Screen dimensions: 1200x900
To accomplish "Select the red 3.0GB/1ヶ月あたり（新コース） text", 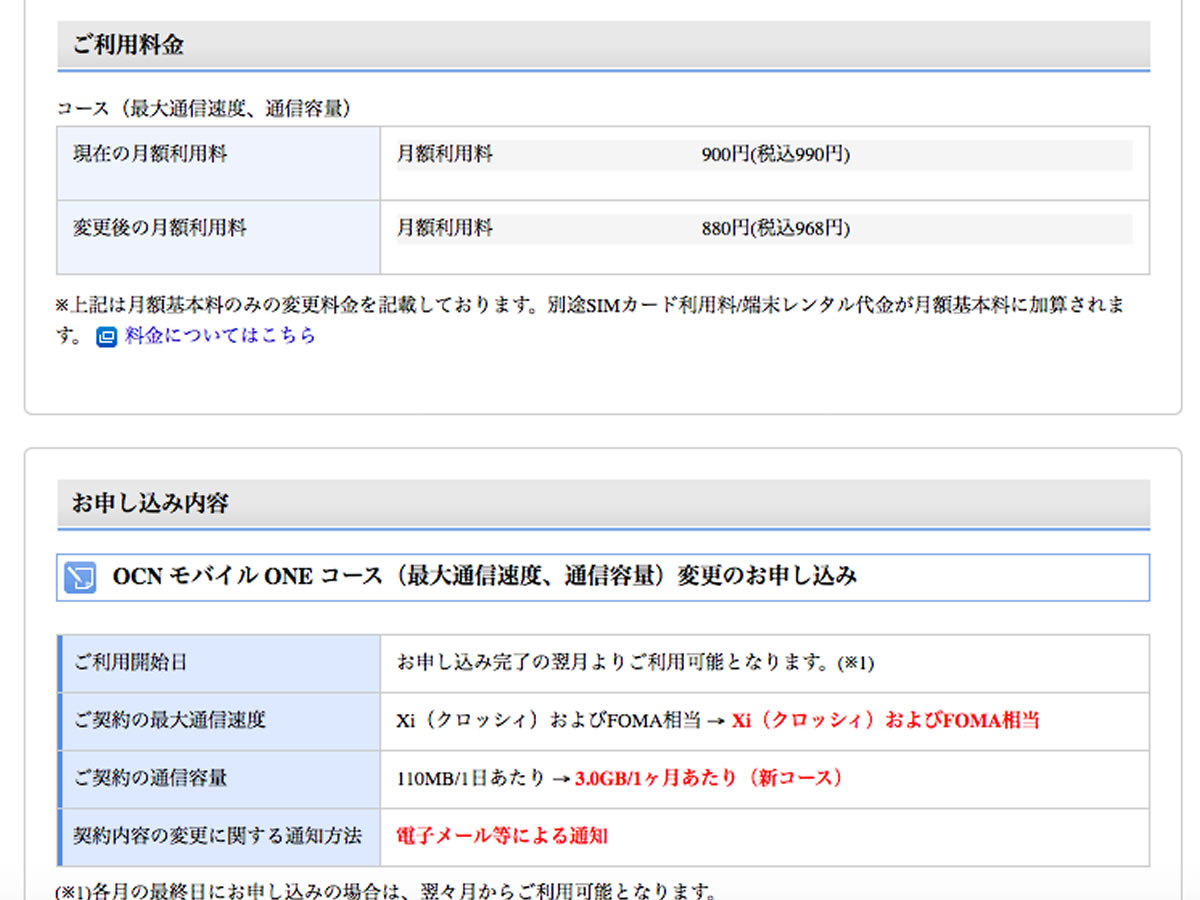I will coord(710,779).
